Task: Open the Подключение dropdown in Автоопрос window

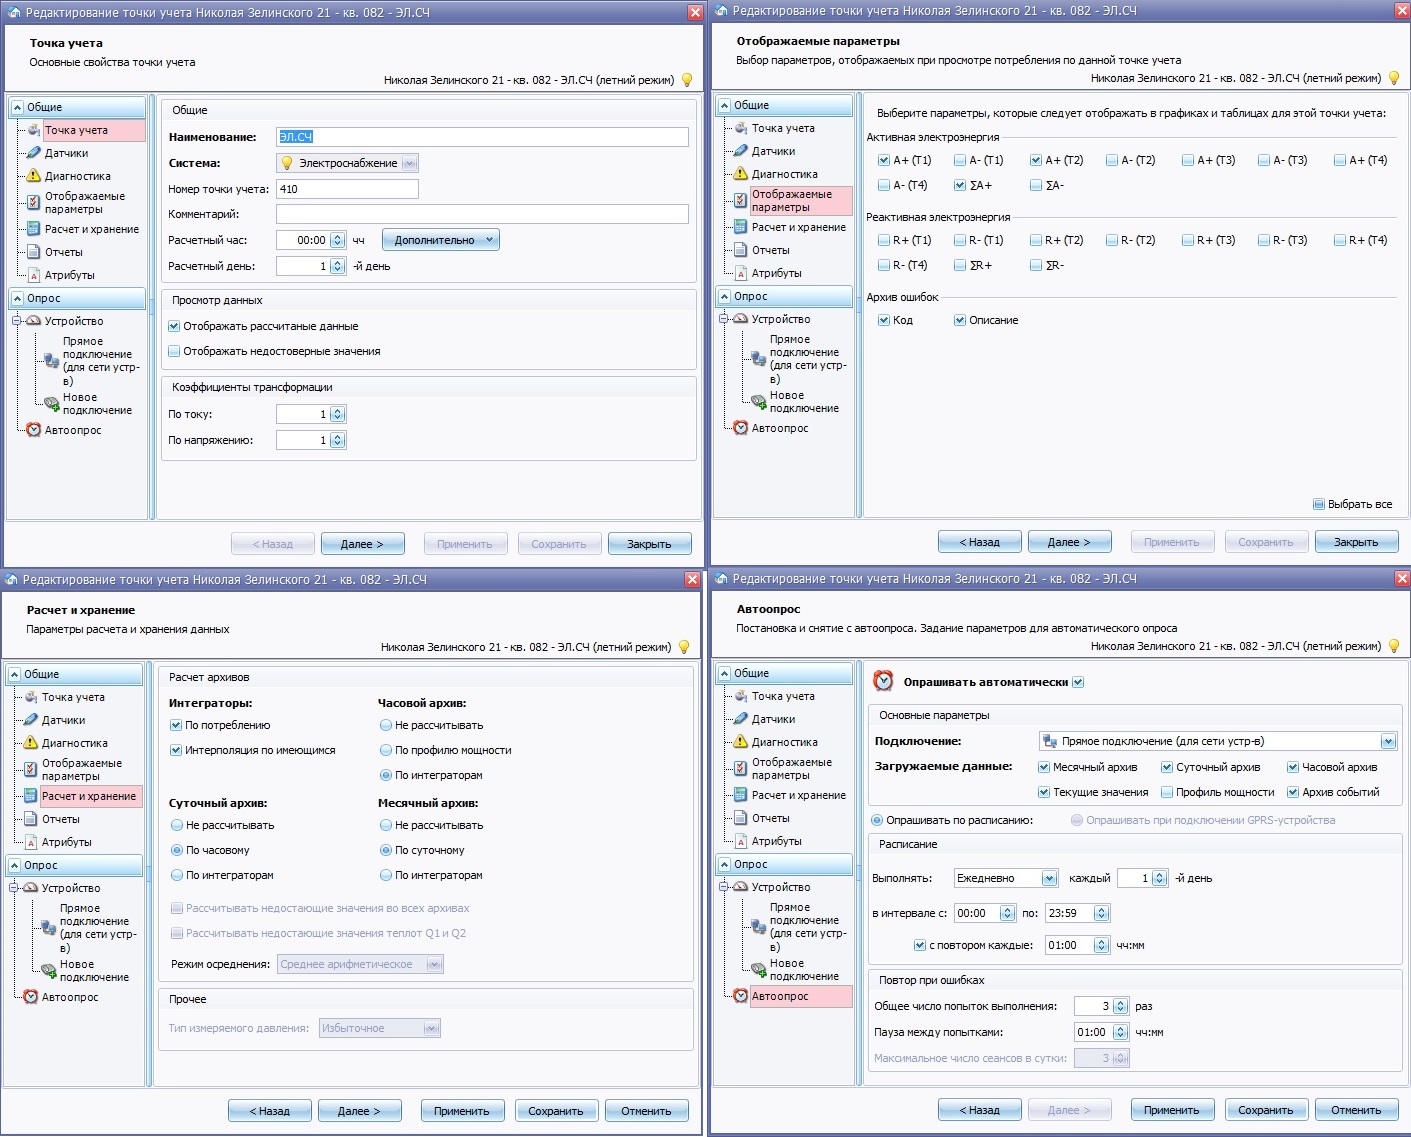Action: click(1388, 741)
